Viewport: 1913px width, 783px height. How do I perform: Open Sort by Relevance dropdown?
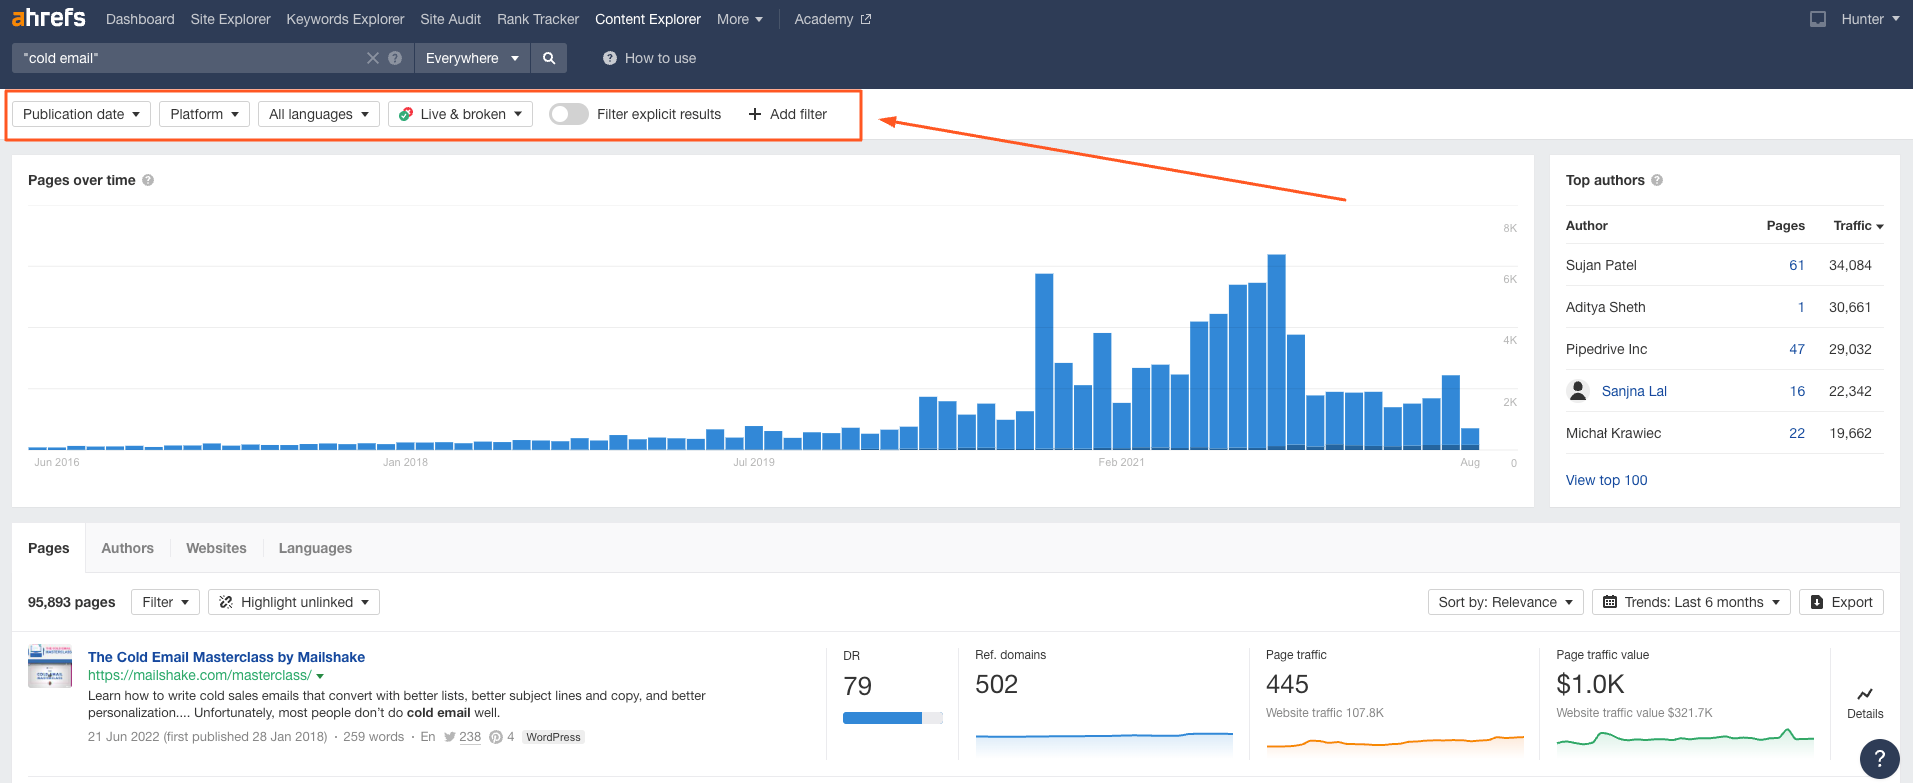(x=1505, y=602)
